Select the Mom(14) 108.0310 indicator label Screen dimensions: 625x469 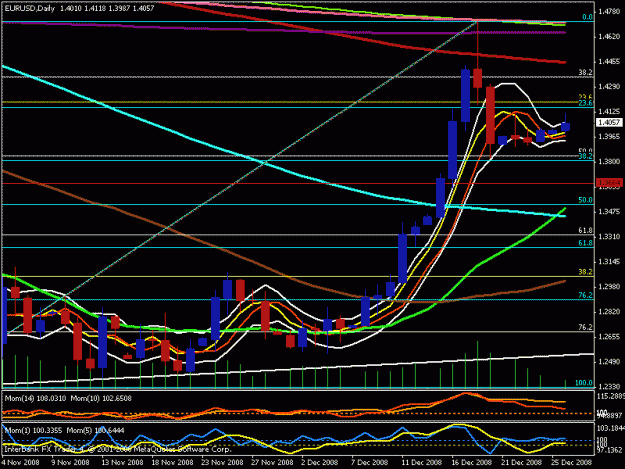coord(35,398)
